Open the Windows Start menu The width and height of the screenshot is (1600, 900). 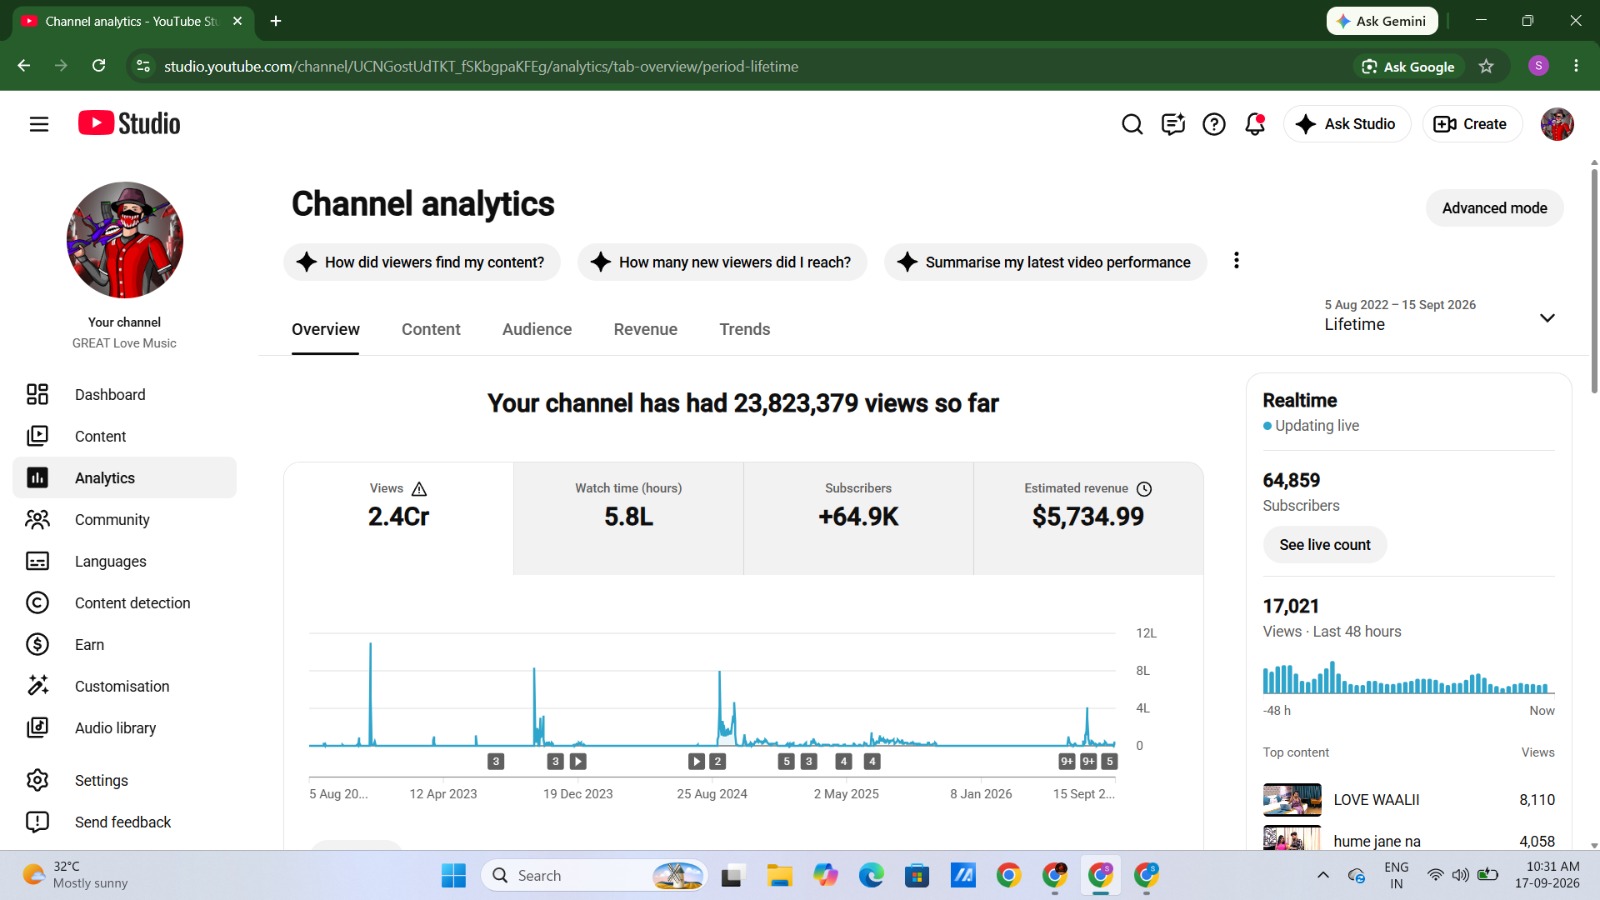coord(454,876)
